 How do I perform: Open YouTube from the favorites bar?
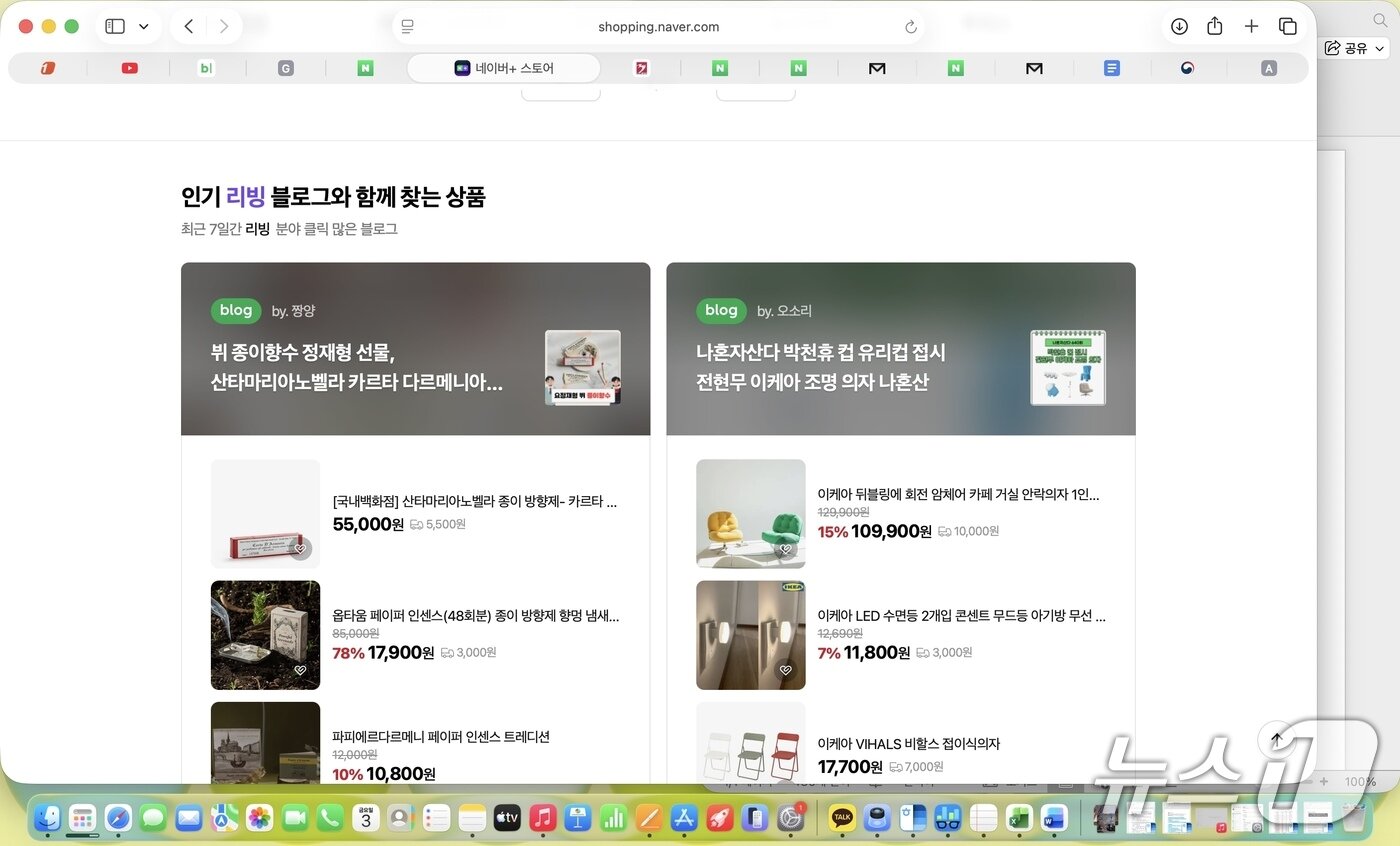click(x=128, y=68)
